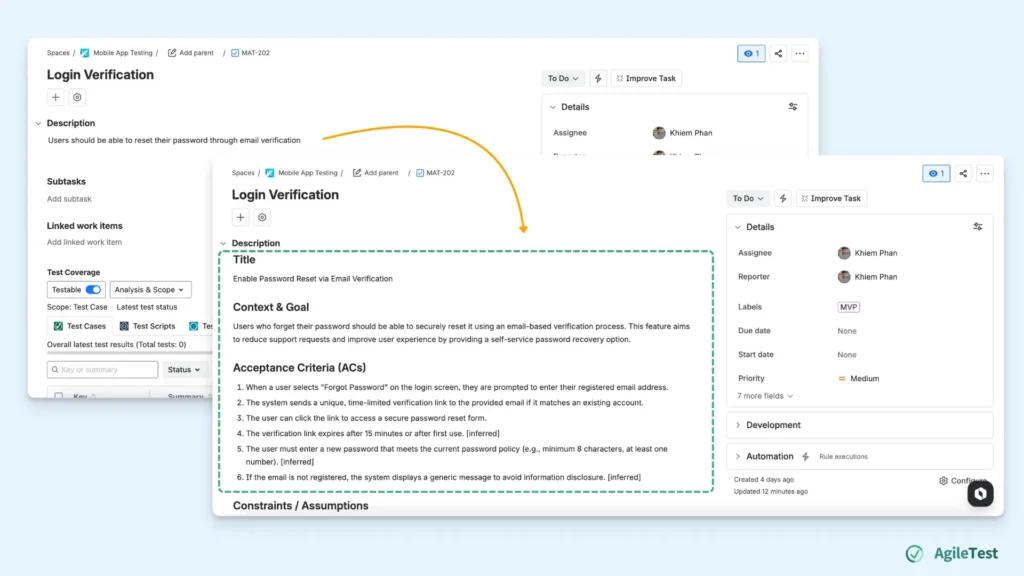Click description text in back window
Screen dimensions: 1024x576
(174, 140)
